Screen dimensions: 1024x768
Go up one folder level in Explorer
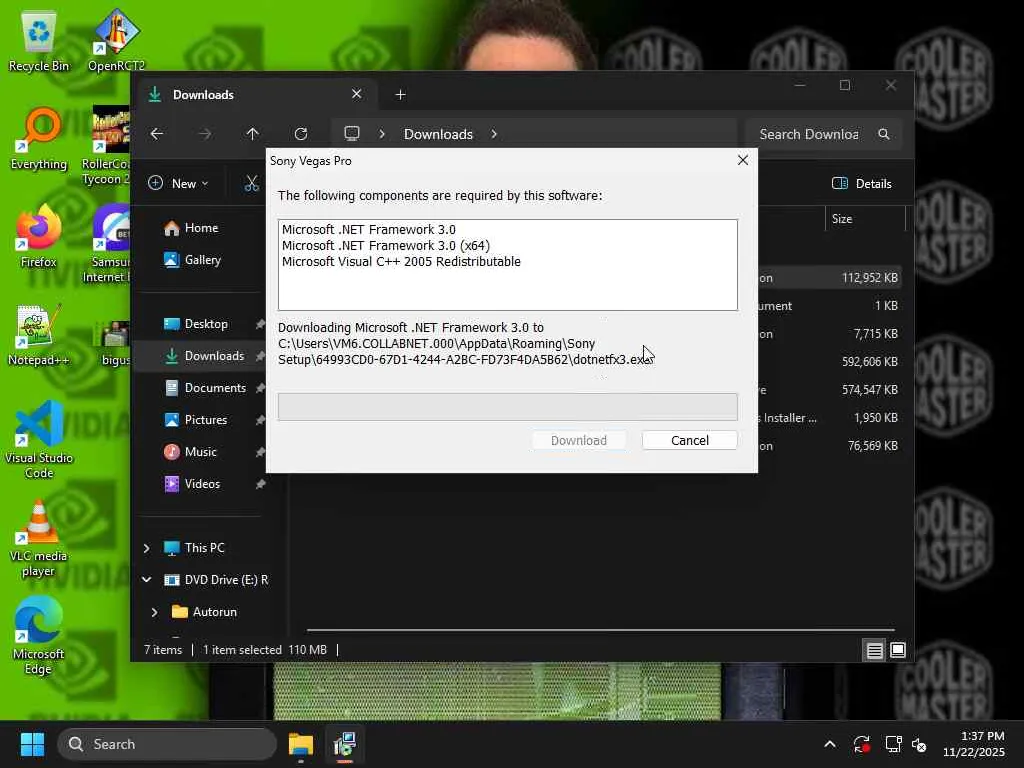point(253,134)
